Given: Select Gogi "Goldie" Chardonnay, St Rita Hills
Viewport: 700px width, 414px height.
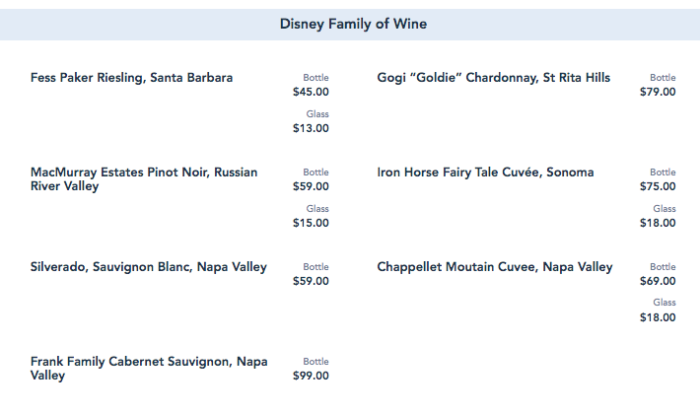Looking at the screenshot, I should (x=493, y=78).
